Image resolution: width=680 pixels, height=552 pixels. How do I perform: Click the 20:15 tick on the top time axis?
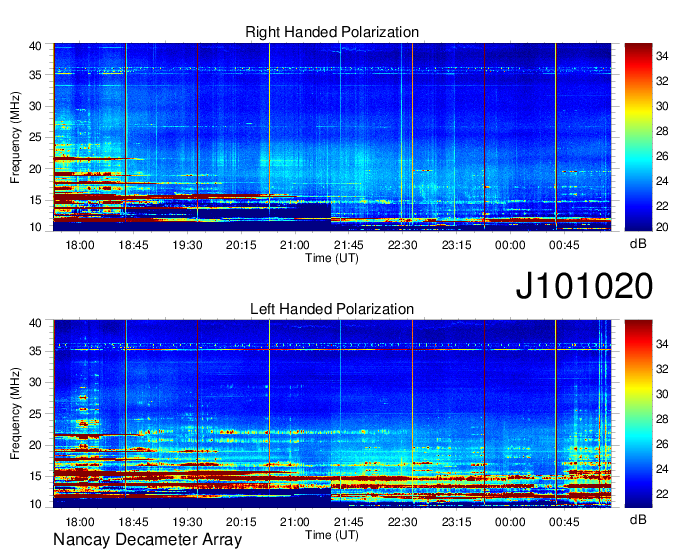tap(241, 245)
